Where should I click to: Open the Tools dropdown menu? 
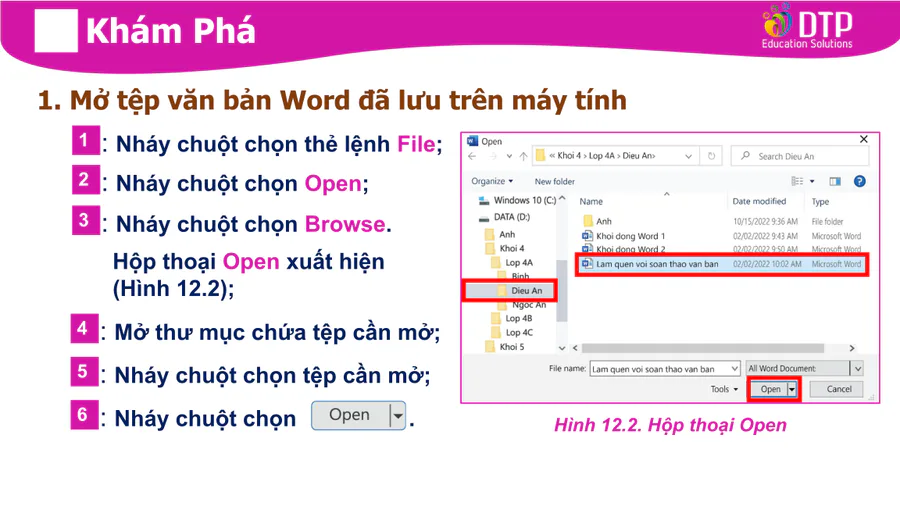pyautogui.click(x=724, y=389)
